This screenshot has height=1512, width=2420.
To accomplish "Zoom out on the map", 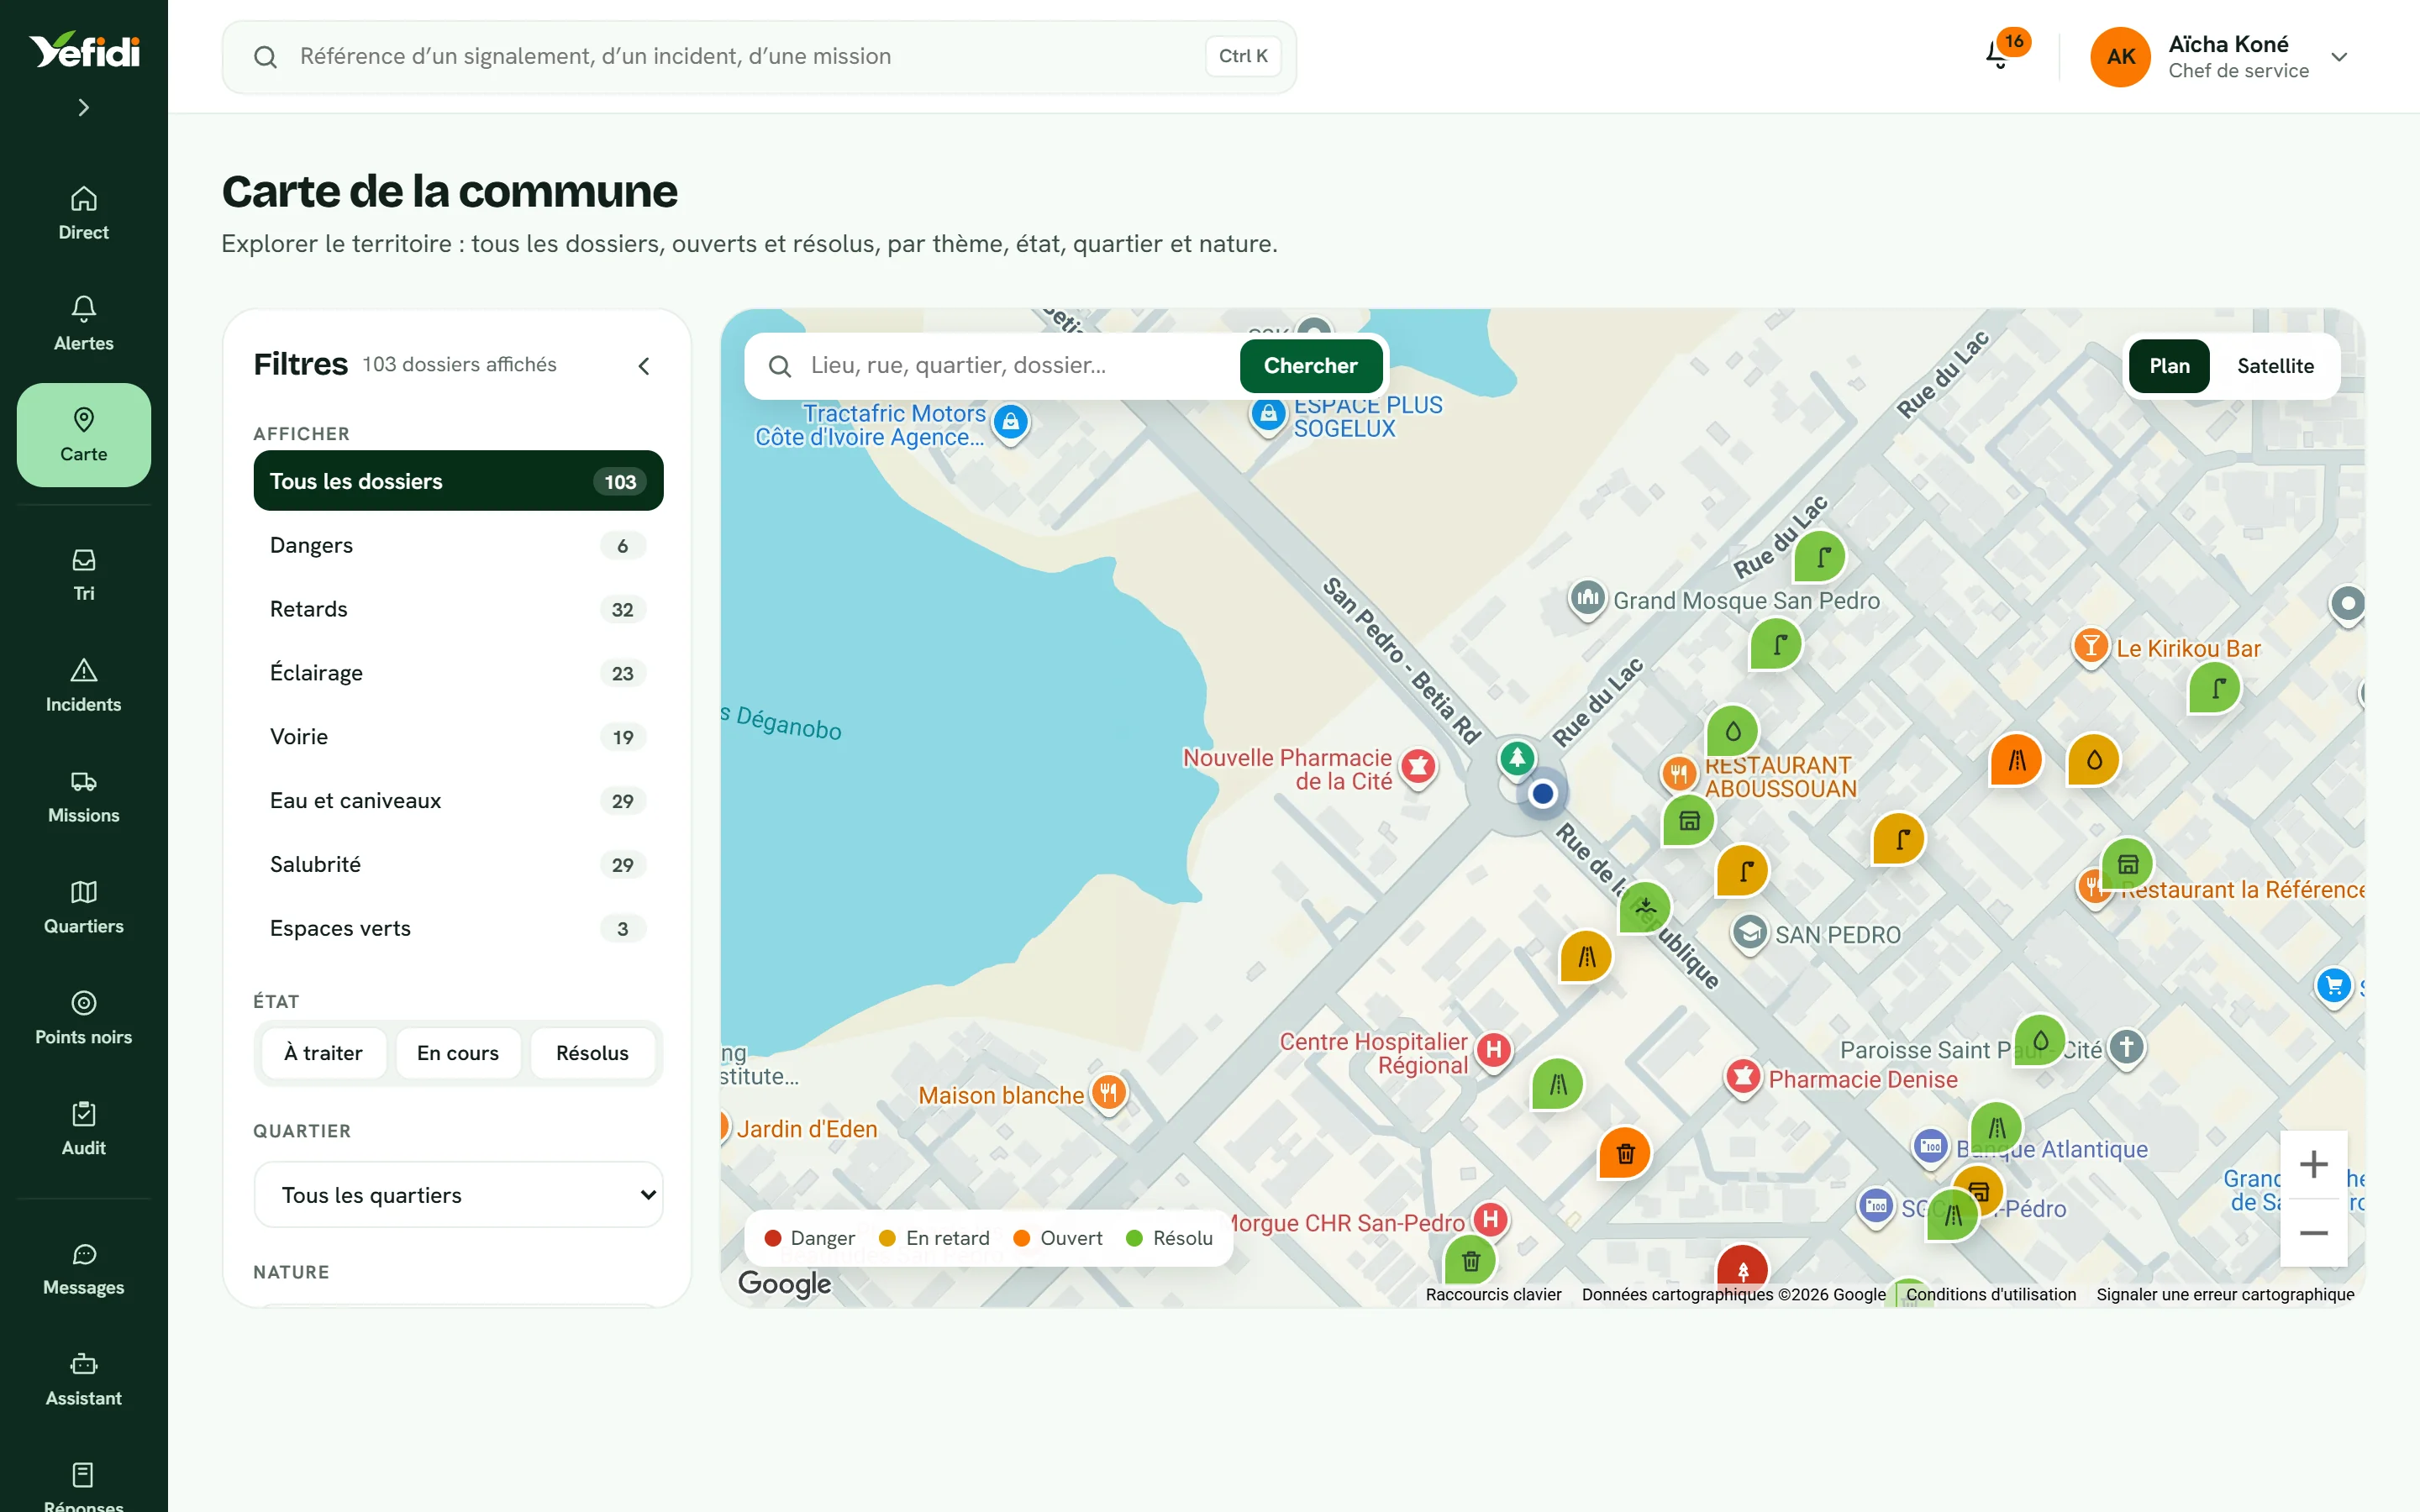I will [2313, 1233].
